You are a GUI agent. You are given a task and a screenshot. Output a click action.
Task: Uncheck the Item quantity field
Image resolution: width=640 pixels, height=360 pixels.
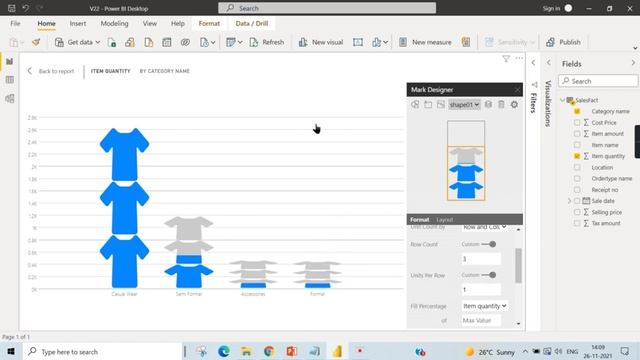pos(577,156)
